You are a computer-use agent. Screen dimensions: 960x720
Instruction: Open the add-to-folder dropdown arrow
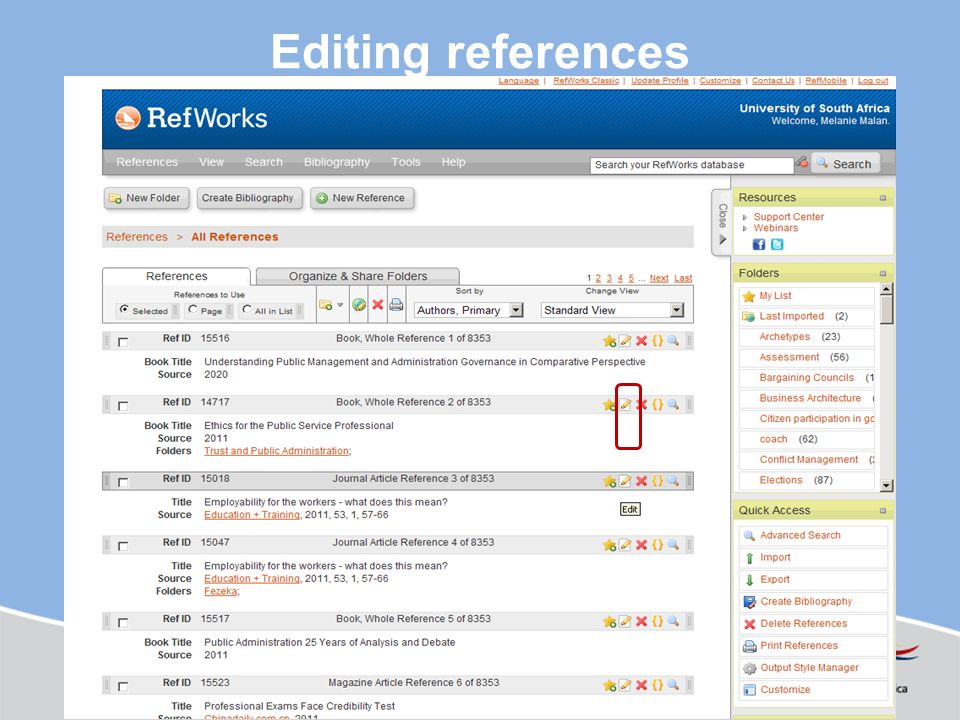point(340,304)
